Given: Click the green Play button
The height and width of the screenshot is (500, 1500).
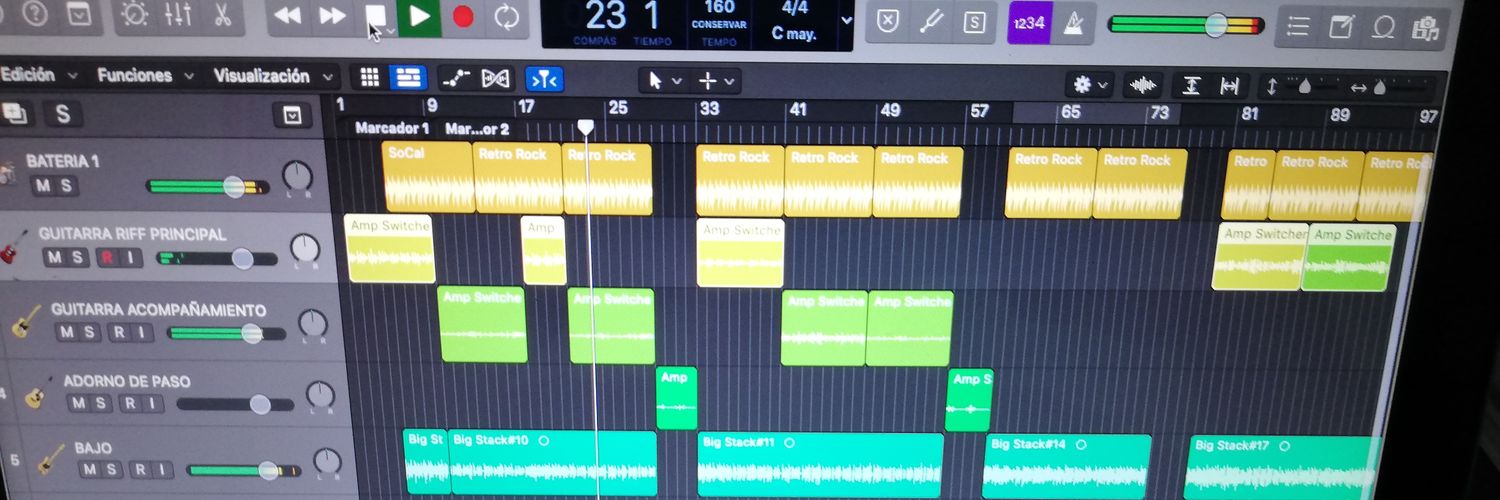Looking at the screenshot, I should pos(420,17).
